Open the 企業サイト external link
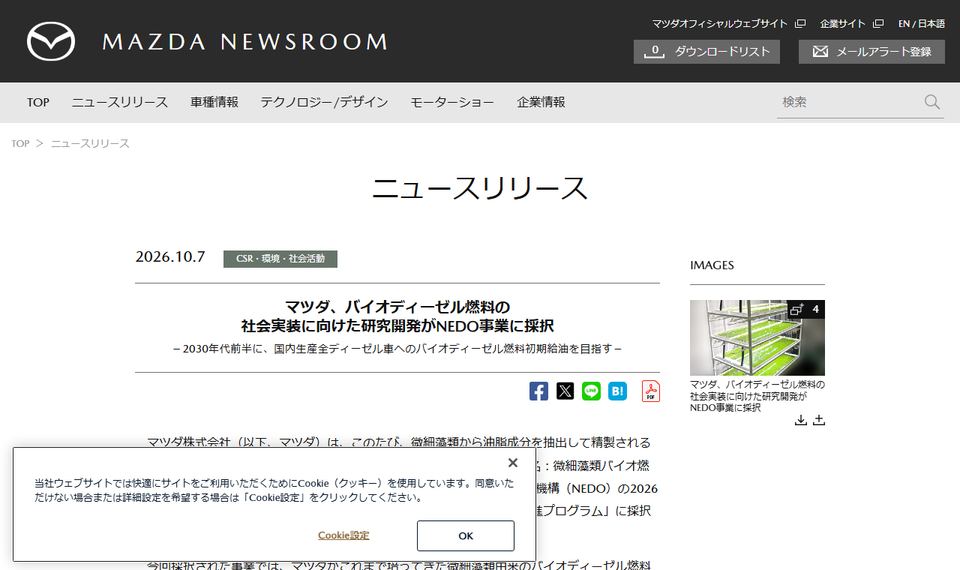The image size is (960, 570). [851, 24]
